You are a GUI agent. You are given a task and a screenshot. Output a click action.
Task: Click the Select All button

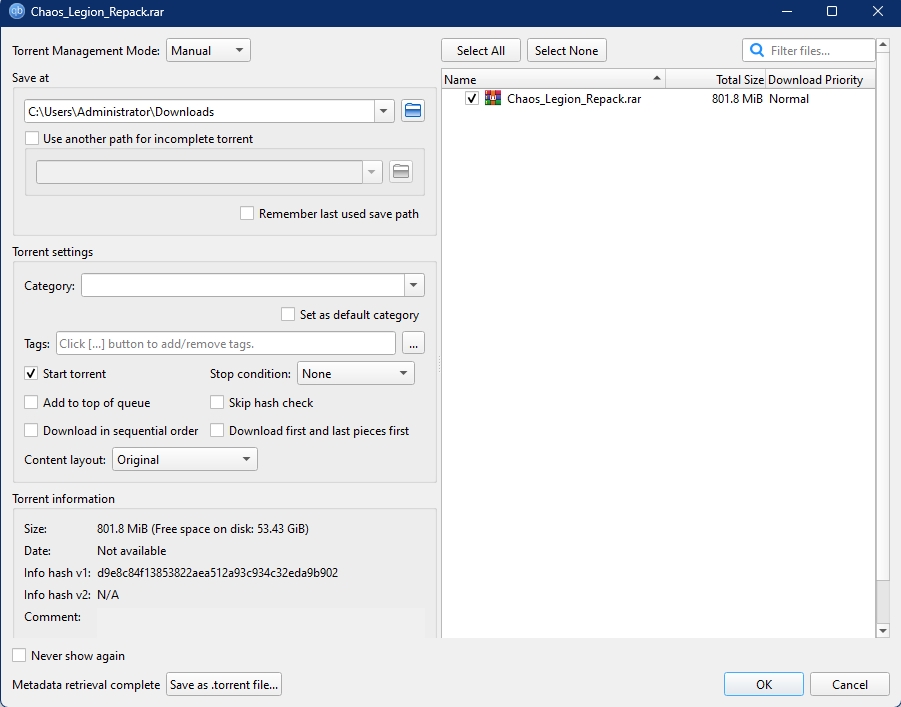click(x=481, y=51)
